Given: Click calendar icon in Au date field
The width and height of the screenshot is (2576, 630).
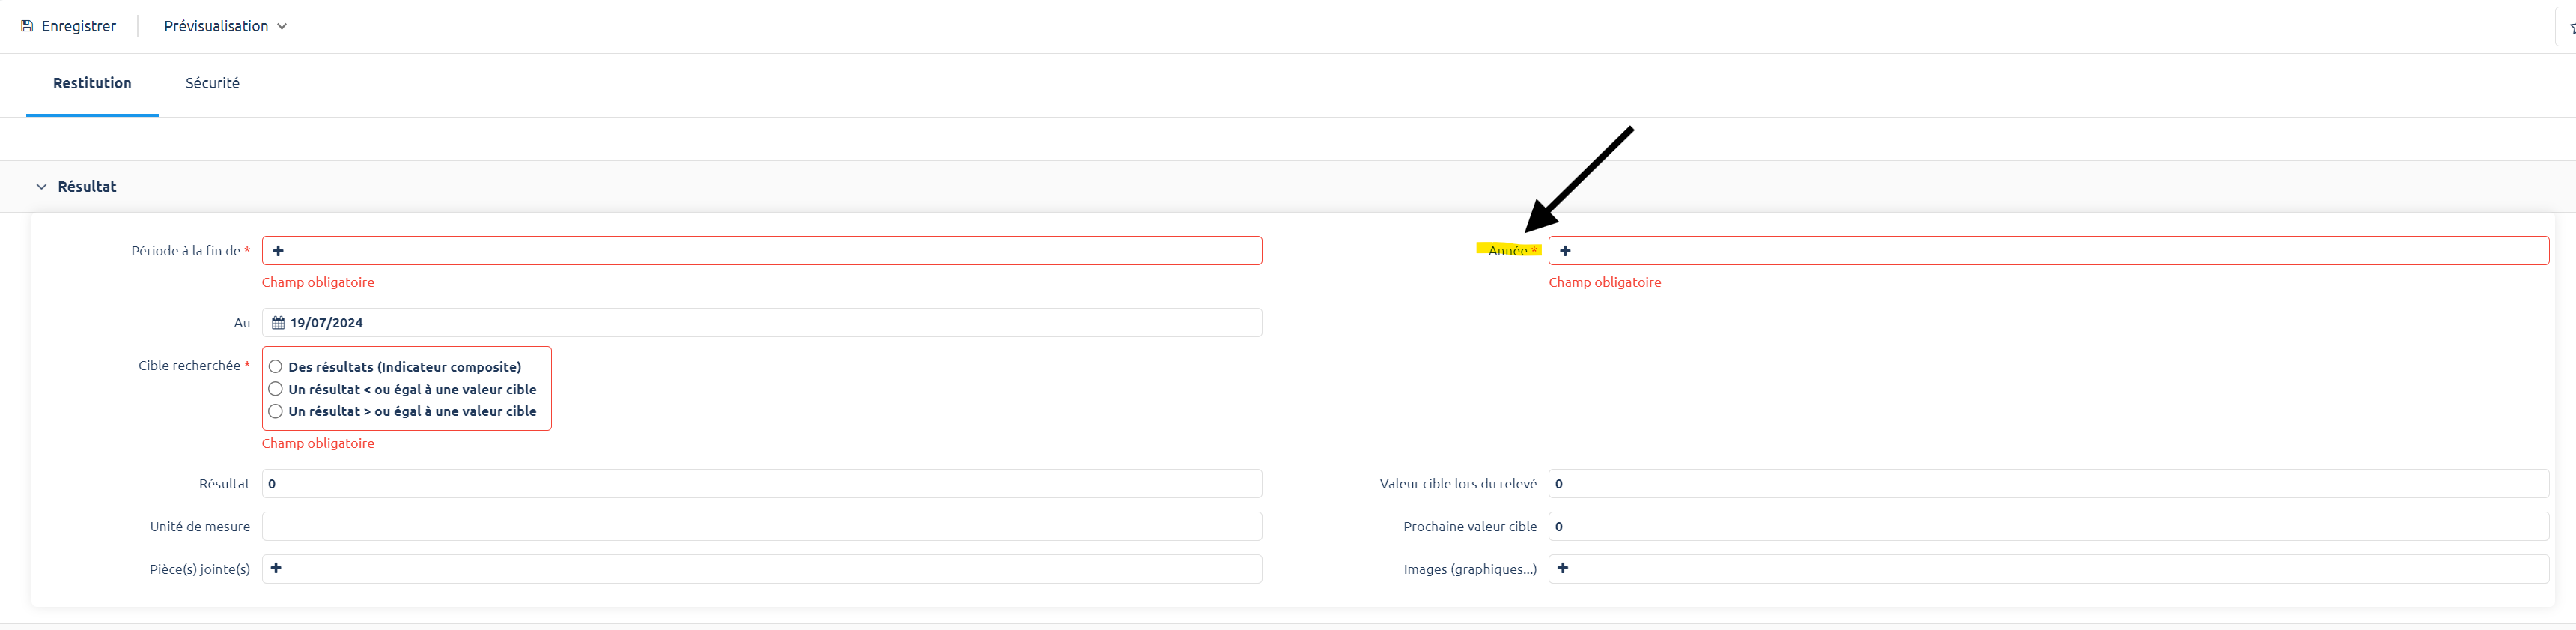Looking at the screenshot, I should pos(278,323).
